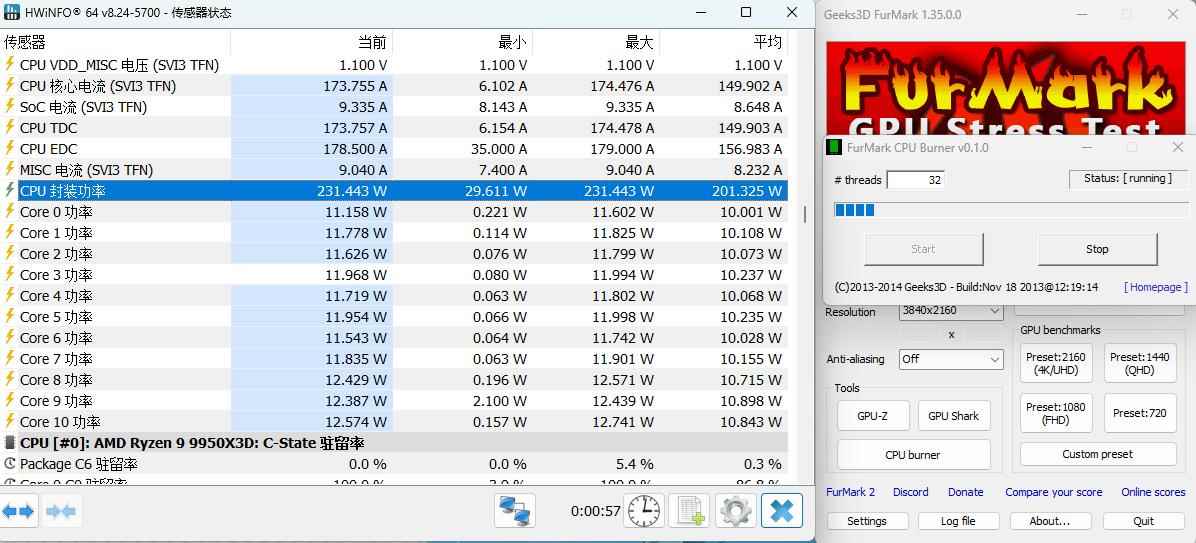Image resolution: width=1196 pixels, height=543 pixels.
Task: Click the faded collapse-columns arrows icon in HWiNFO
Action: [x=62, y=511]
